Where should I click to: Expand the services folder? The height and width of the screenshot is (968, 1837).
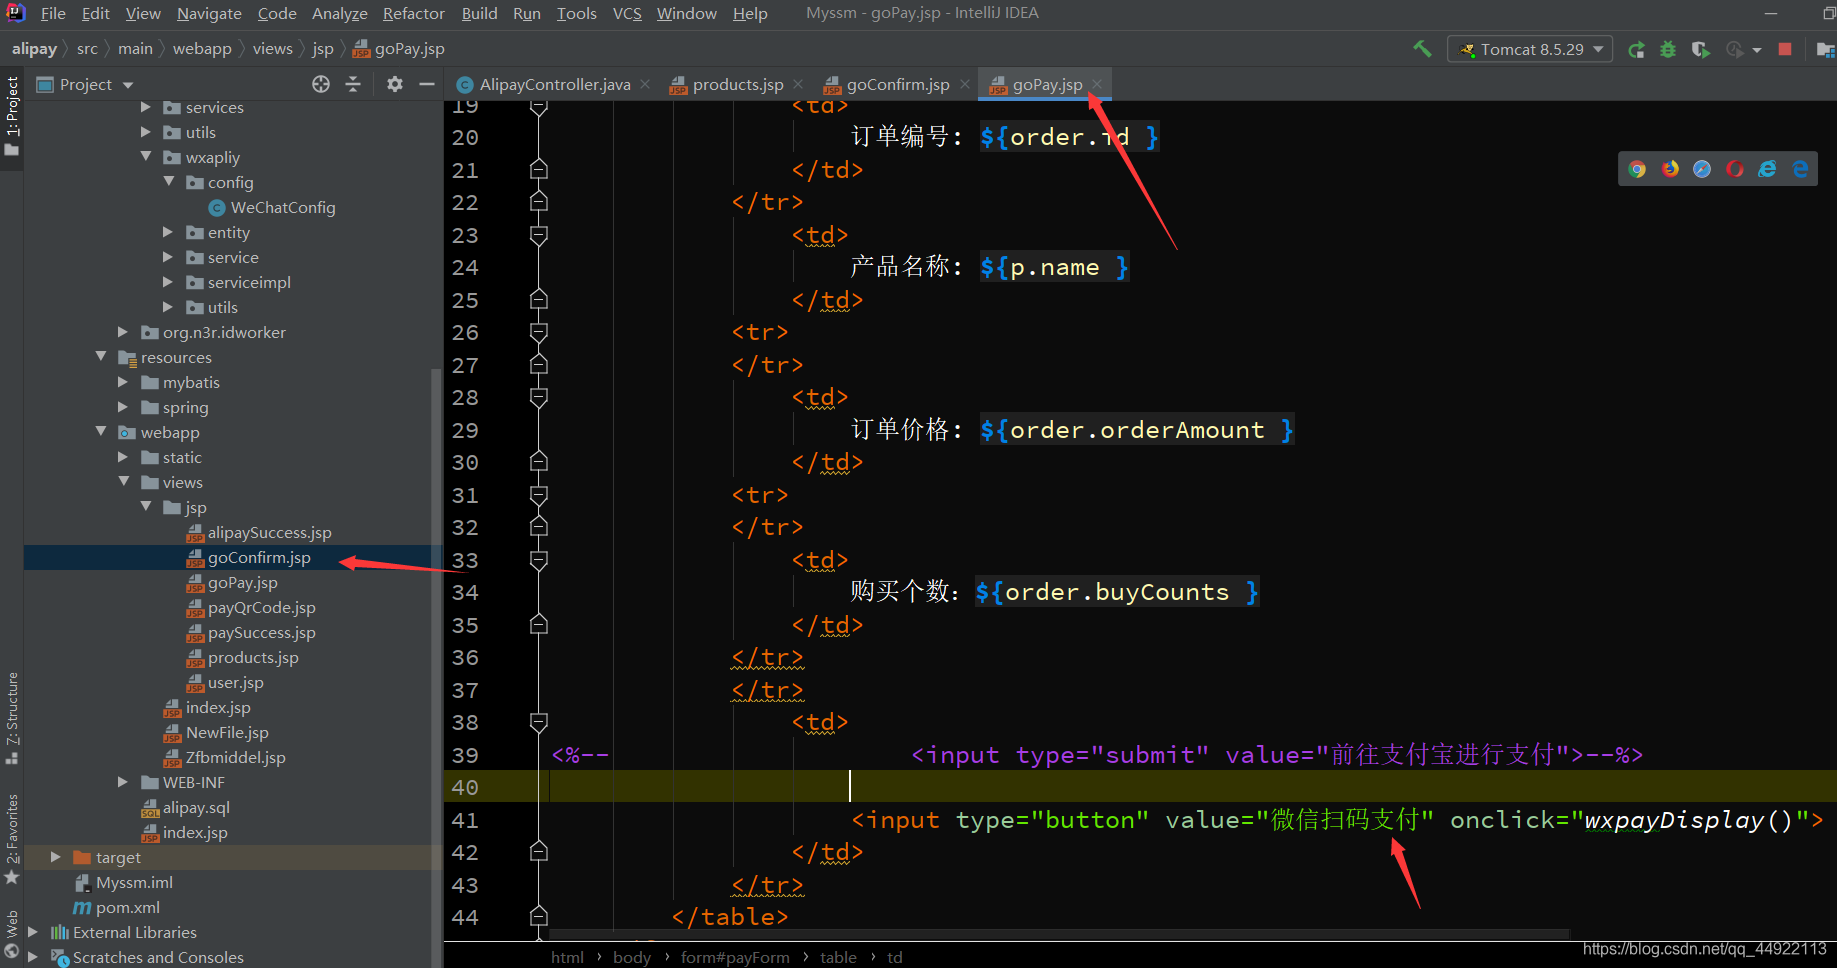click(x=146, y=107)
